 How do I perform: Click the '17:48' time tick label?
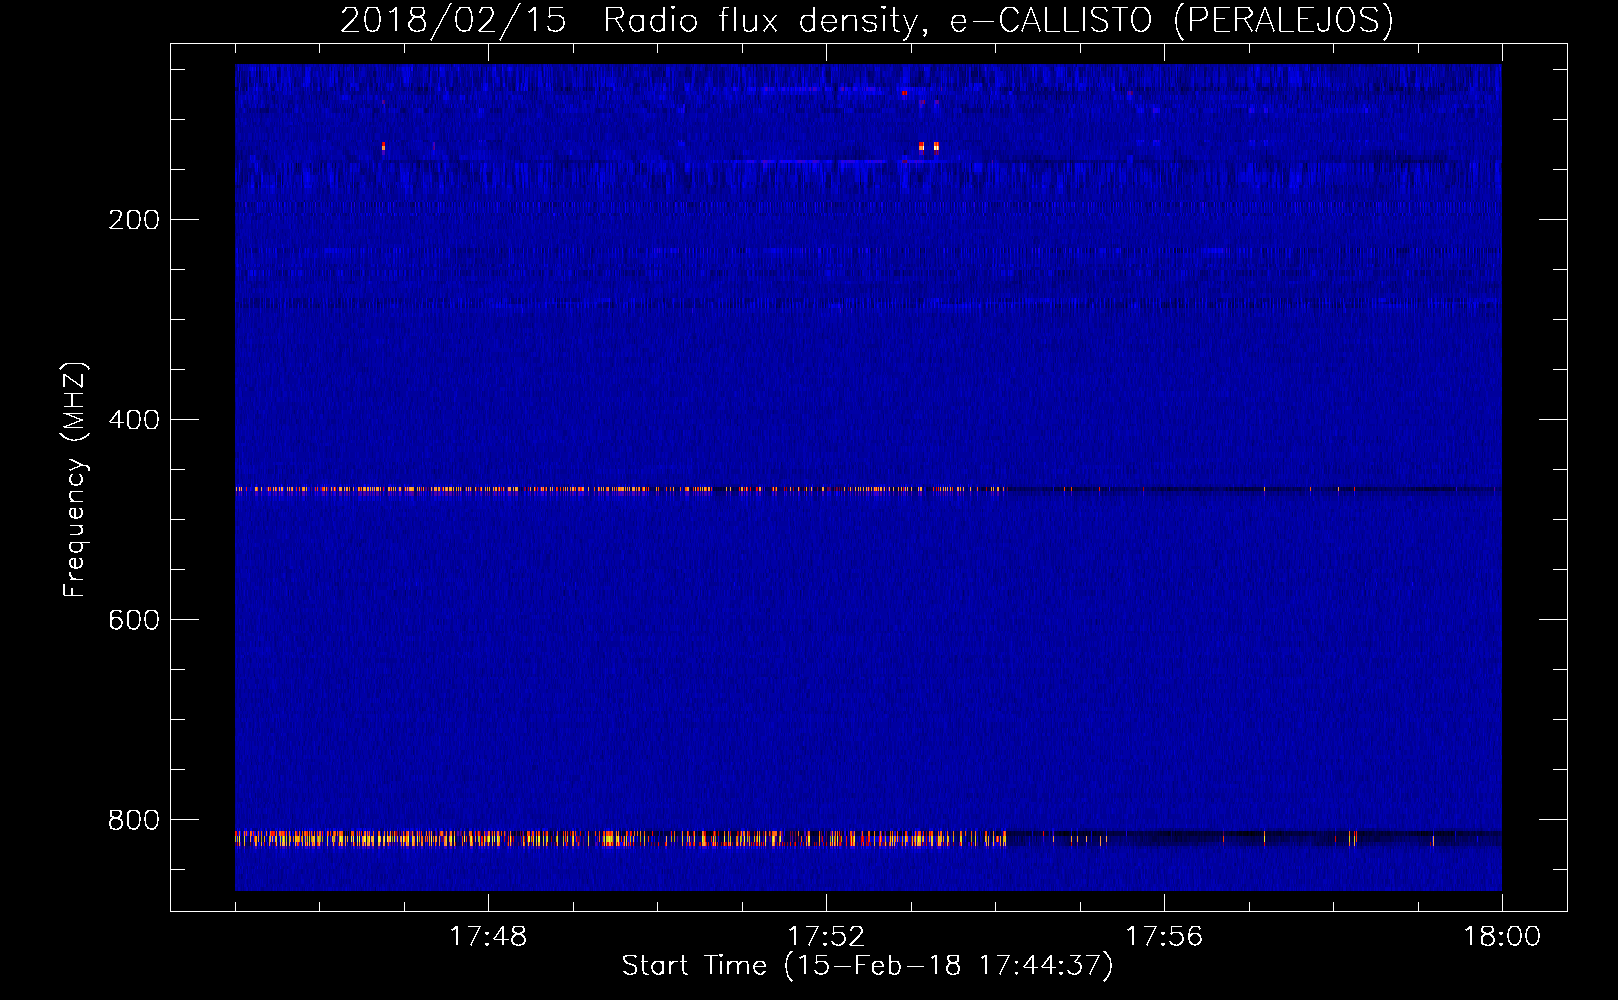click(x=488, y=937)
